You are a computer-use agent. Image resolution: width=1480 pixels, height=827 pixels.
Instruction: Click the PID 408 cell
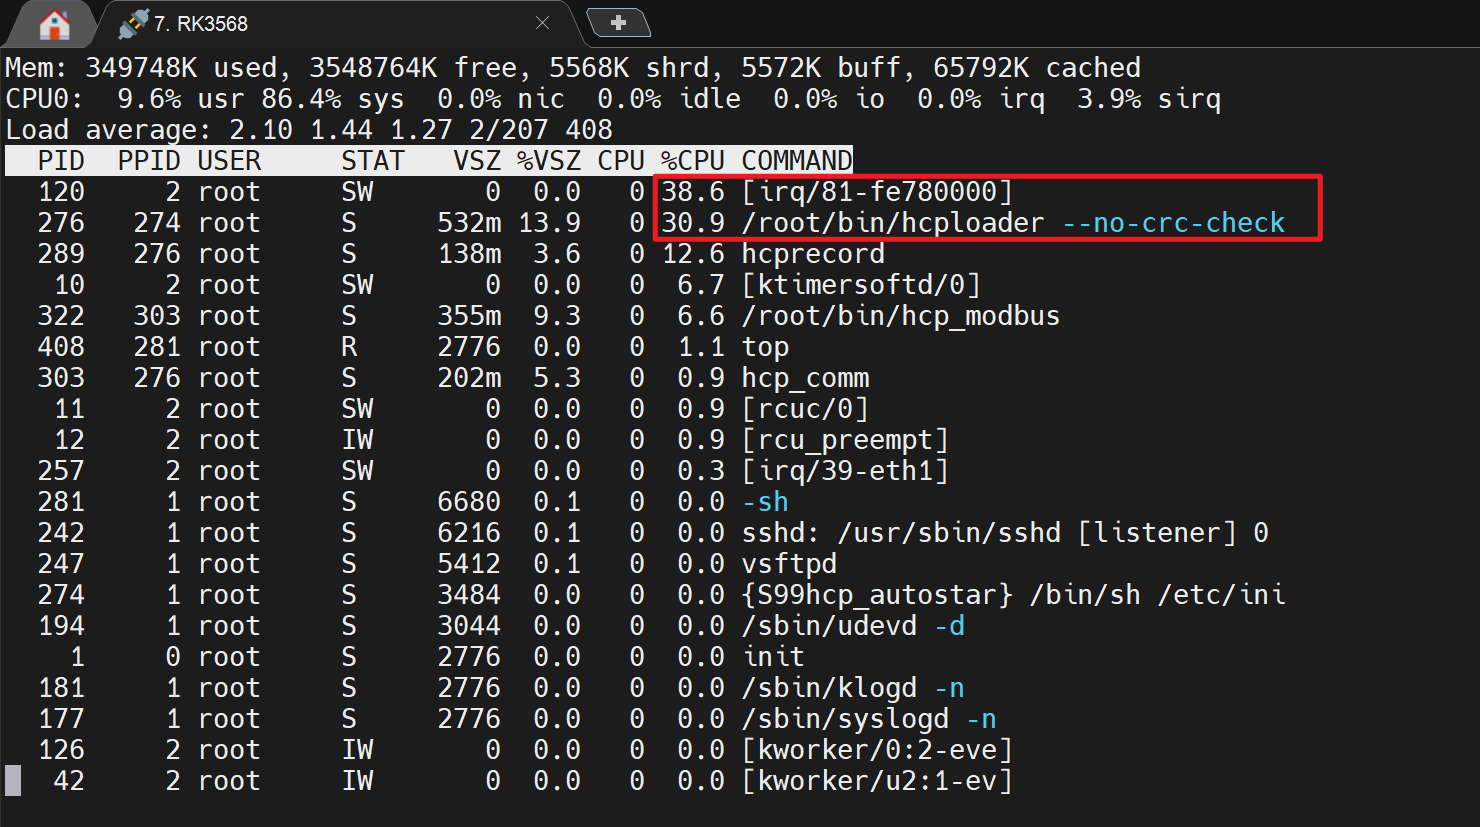61,347
